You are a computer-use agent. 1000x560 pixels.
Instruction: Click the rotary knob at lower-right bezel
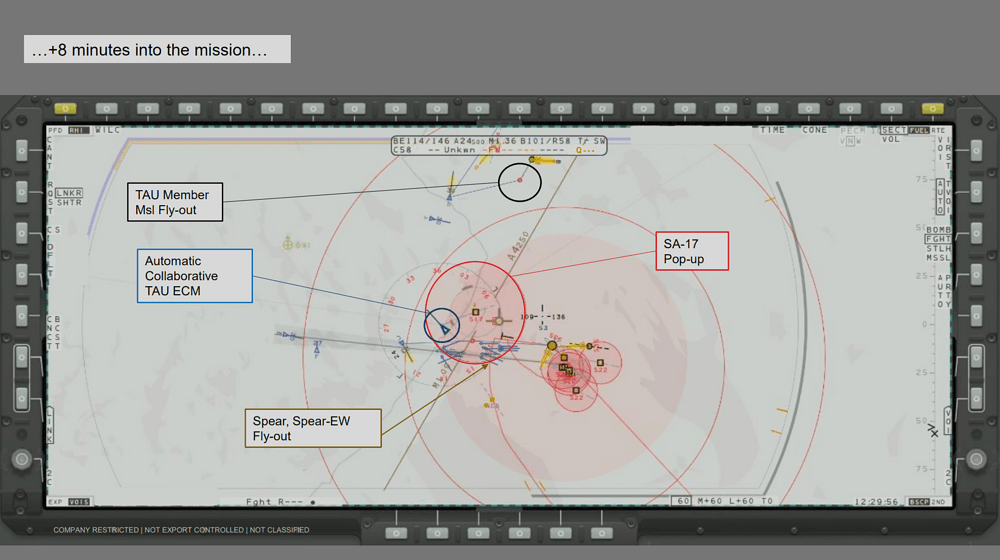tap(977, 459)
